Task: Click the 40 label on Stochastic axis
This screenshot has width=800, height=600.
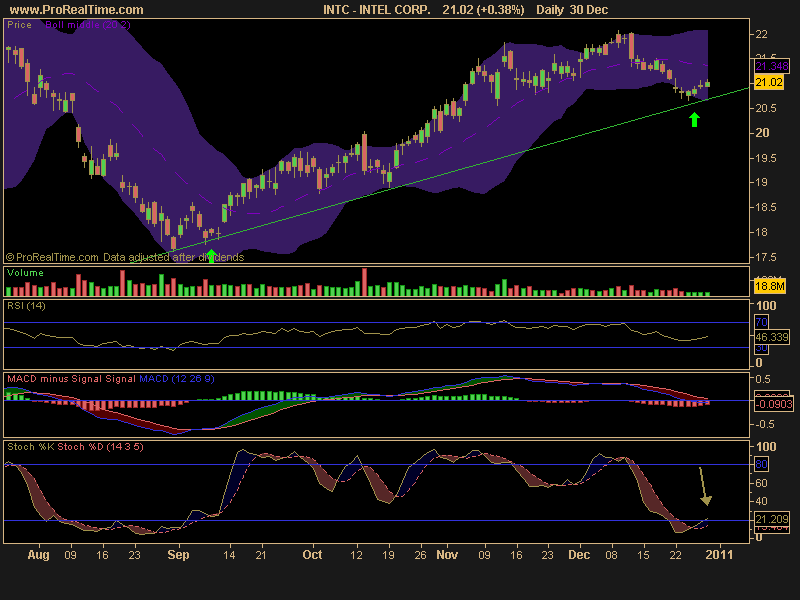Action: coord(761,501)
